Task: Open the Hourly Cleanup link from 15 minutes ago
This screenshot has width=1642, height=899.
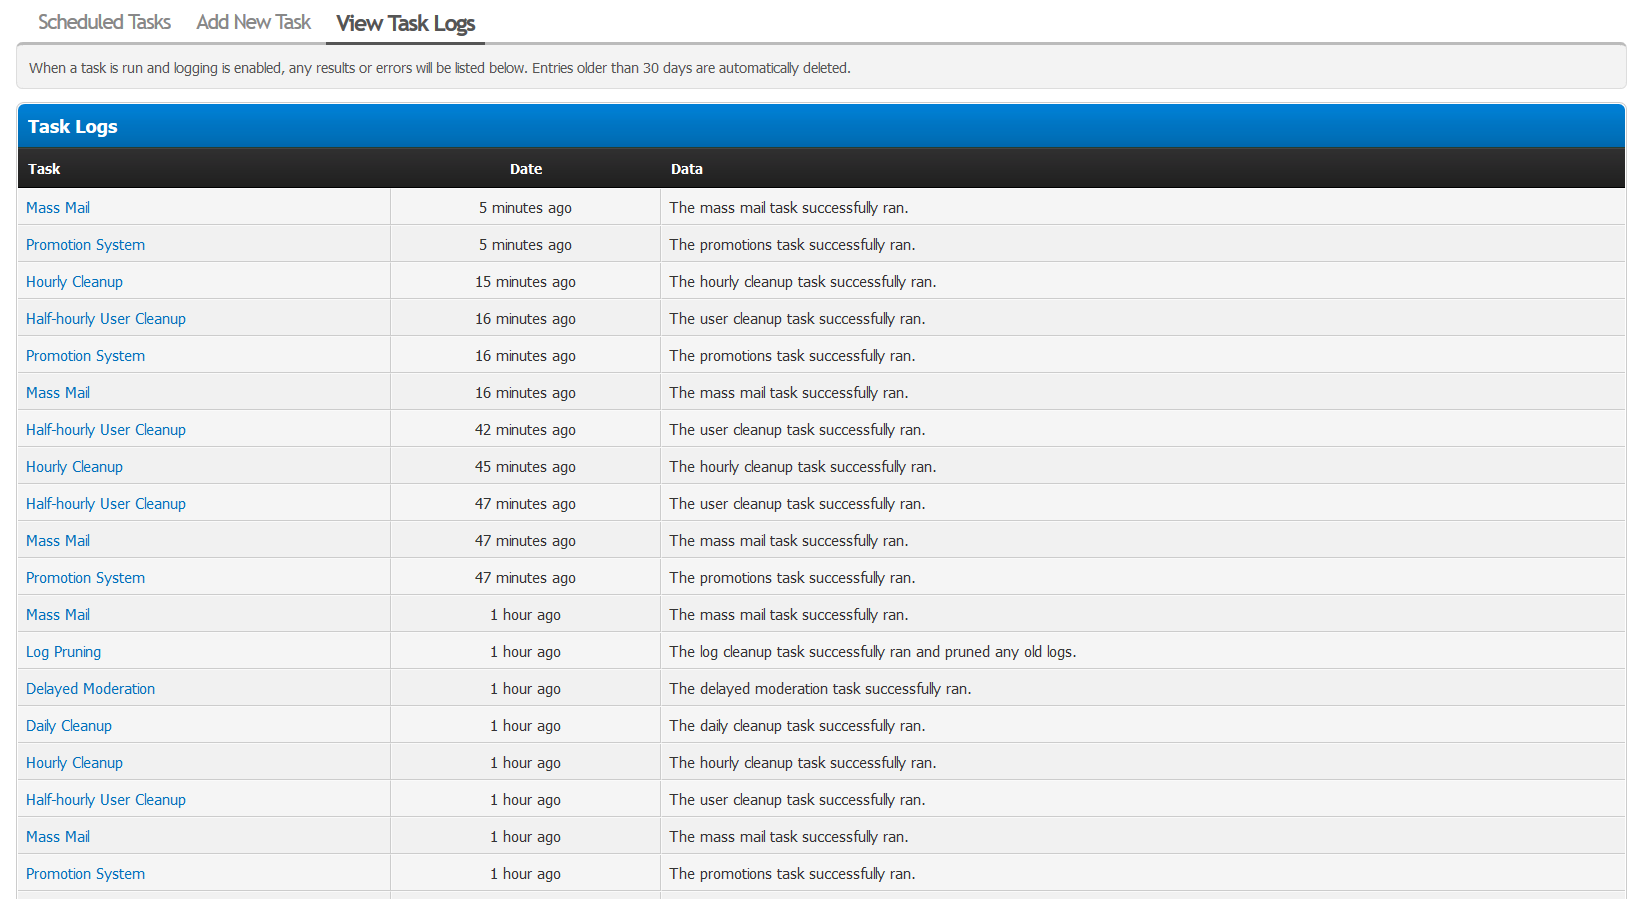Action: click(74, 282)
